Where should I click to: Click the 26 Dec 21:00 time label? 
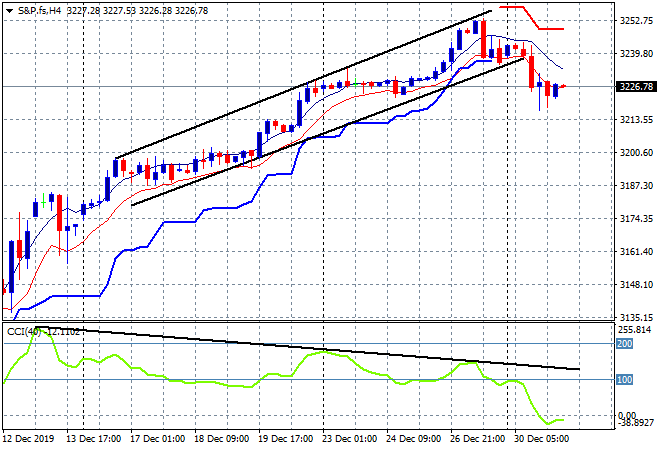(477, 439)
